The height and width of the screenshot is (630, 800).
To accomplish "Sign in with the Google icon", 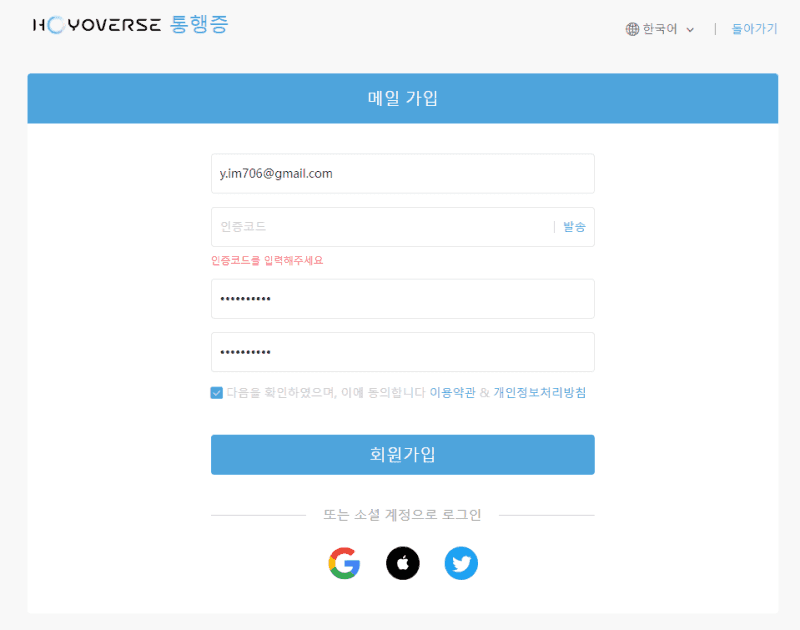I will click(x=344, y=563).
